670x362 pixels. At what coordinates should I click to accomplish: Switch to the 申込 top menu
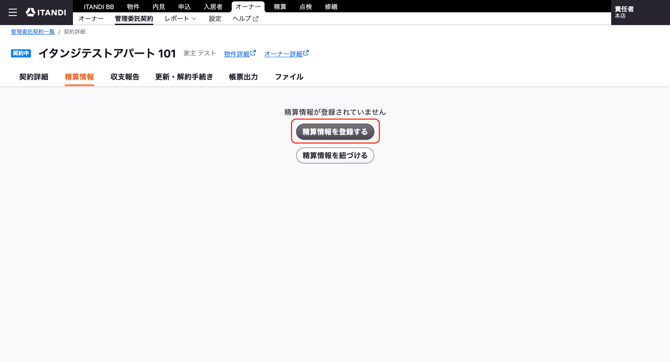point(185,7)
